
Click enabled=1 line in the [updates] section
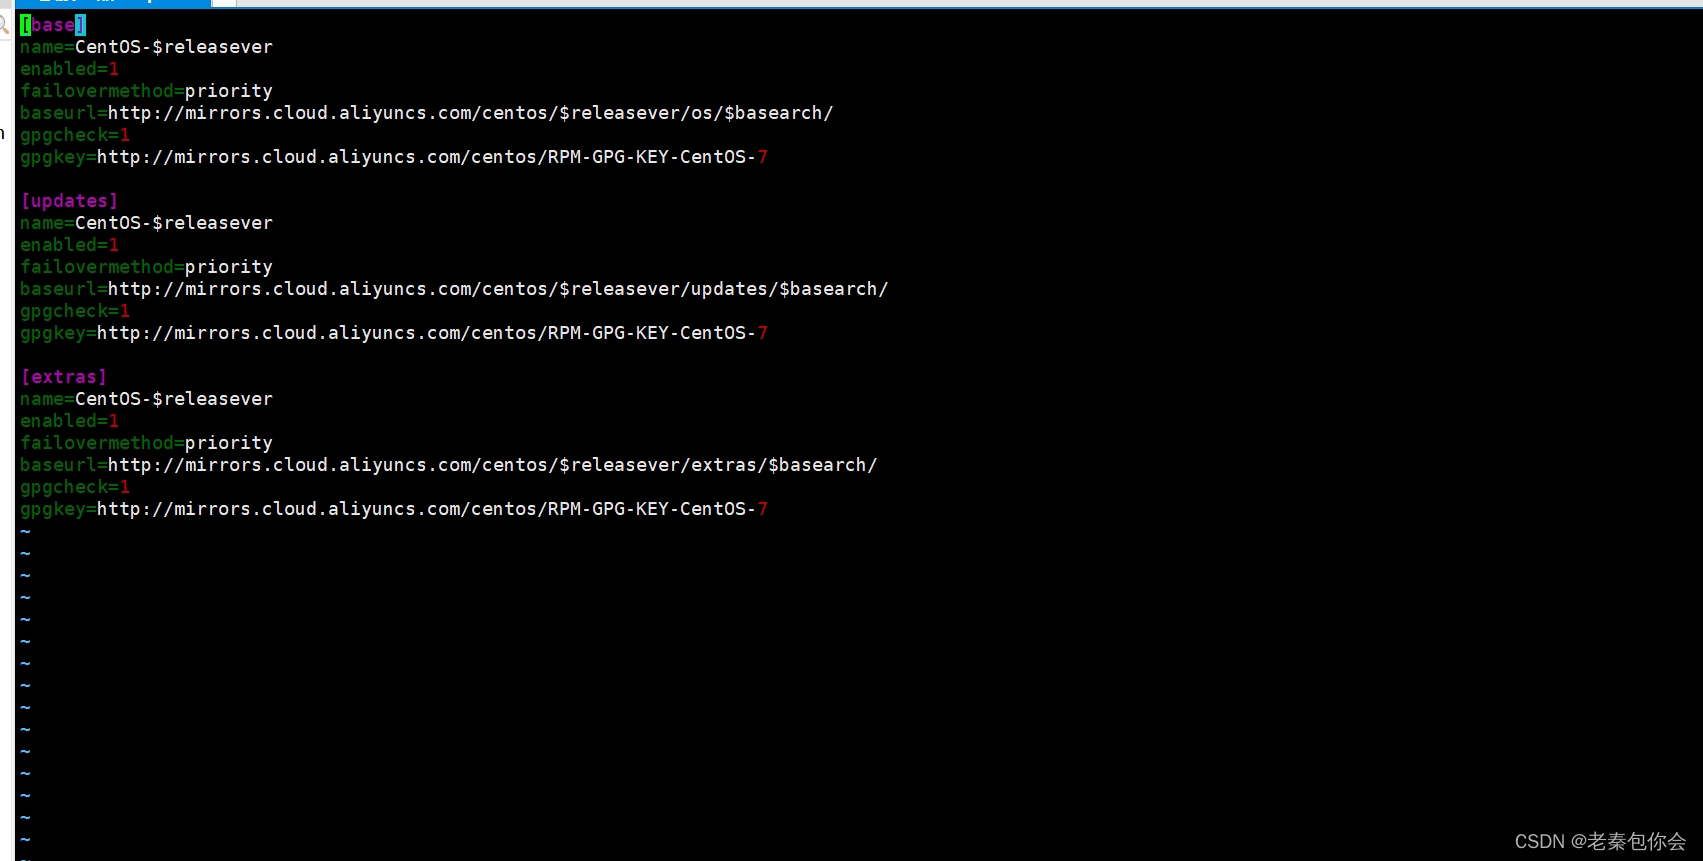69,245
